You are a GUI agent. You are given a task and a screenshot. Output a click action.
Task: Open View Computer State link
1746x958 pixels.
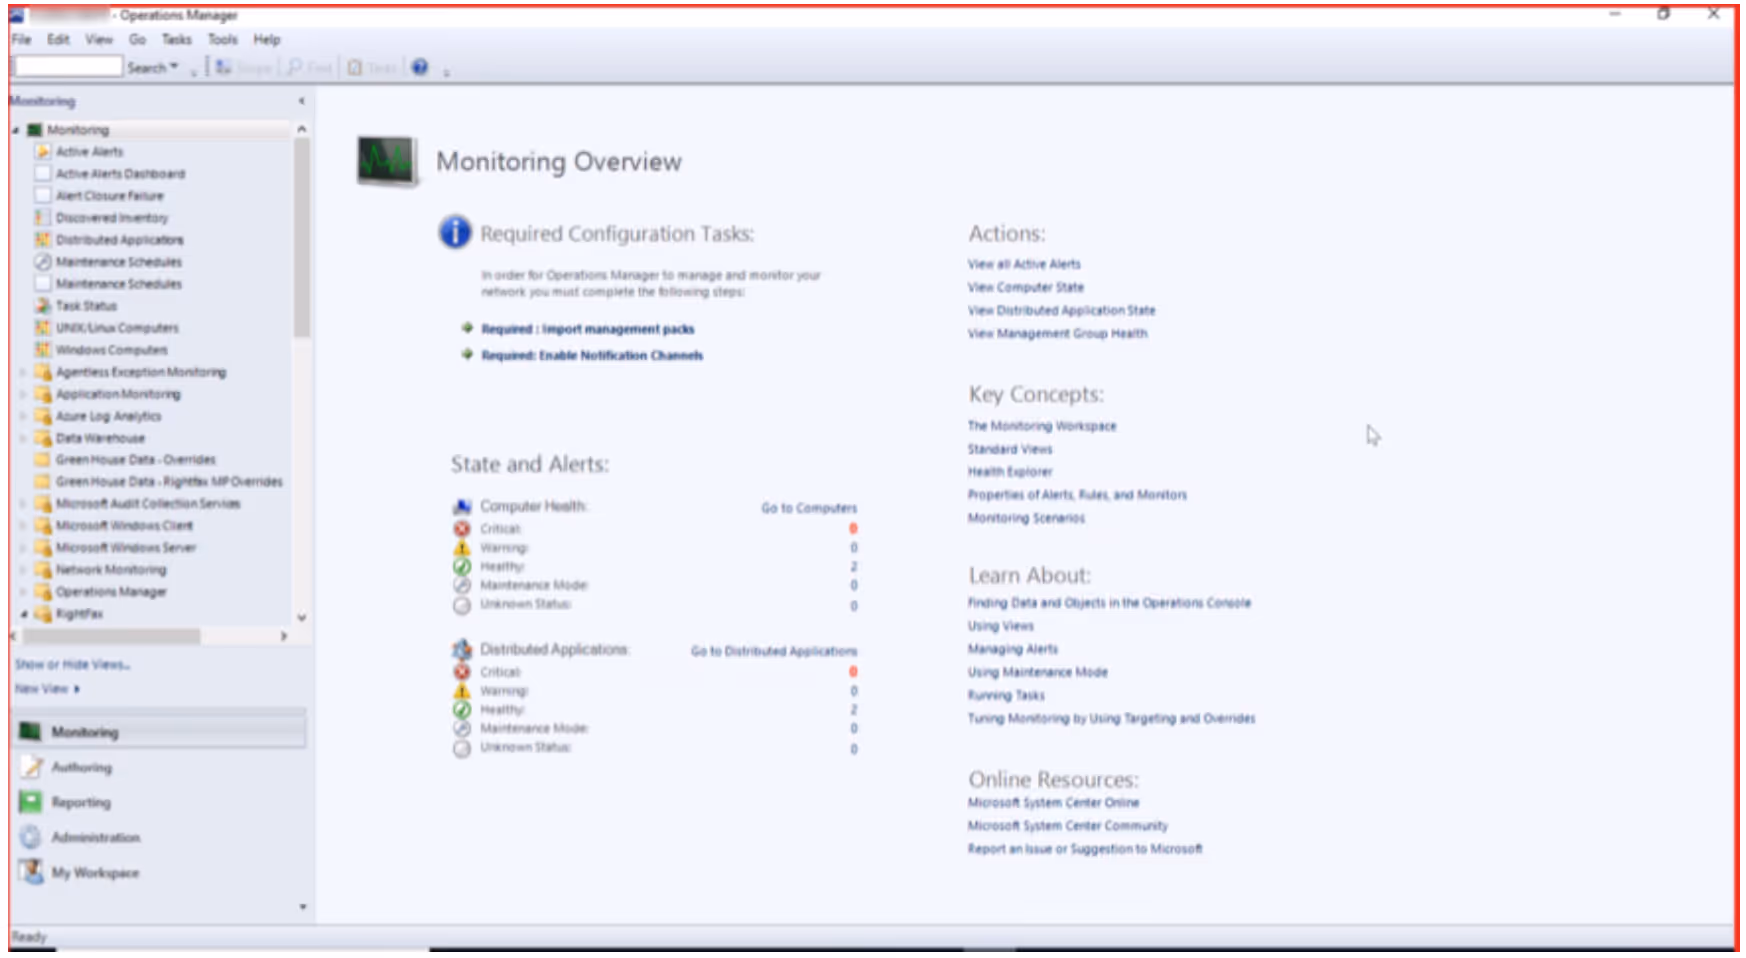pos(1026,287)
